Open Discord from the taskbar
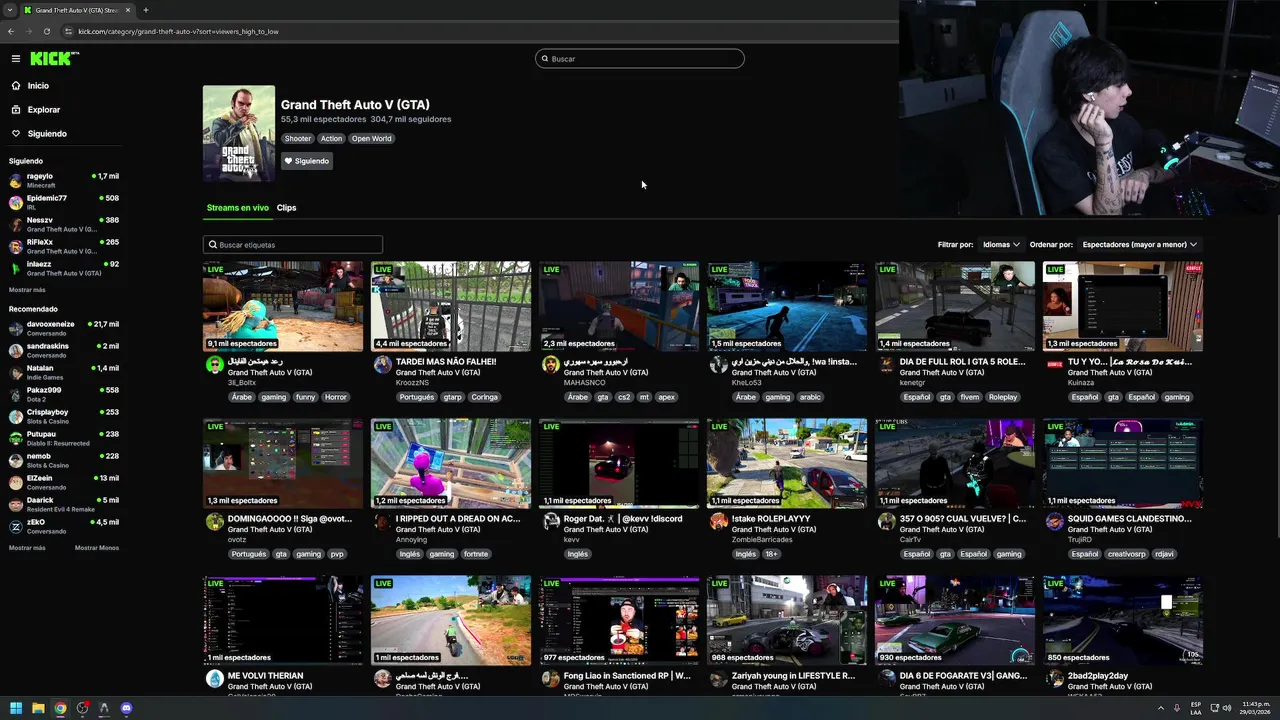The height and width of the screenshot is (720, 1280). (126, 708)
